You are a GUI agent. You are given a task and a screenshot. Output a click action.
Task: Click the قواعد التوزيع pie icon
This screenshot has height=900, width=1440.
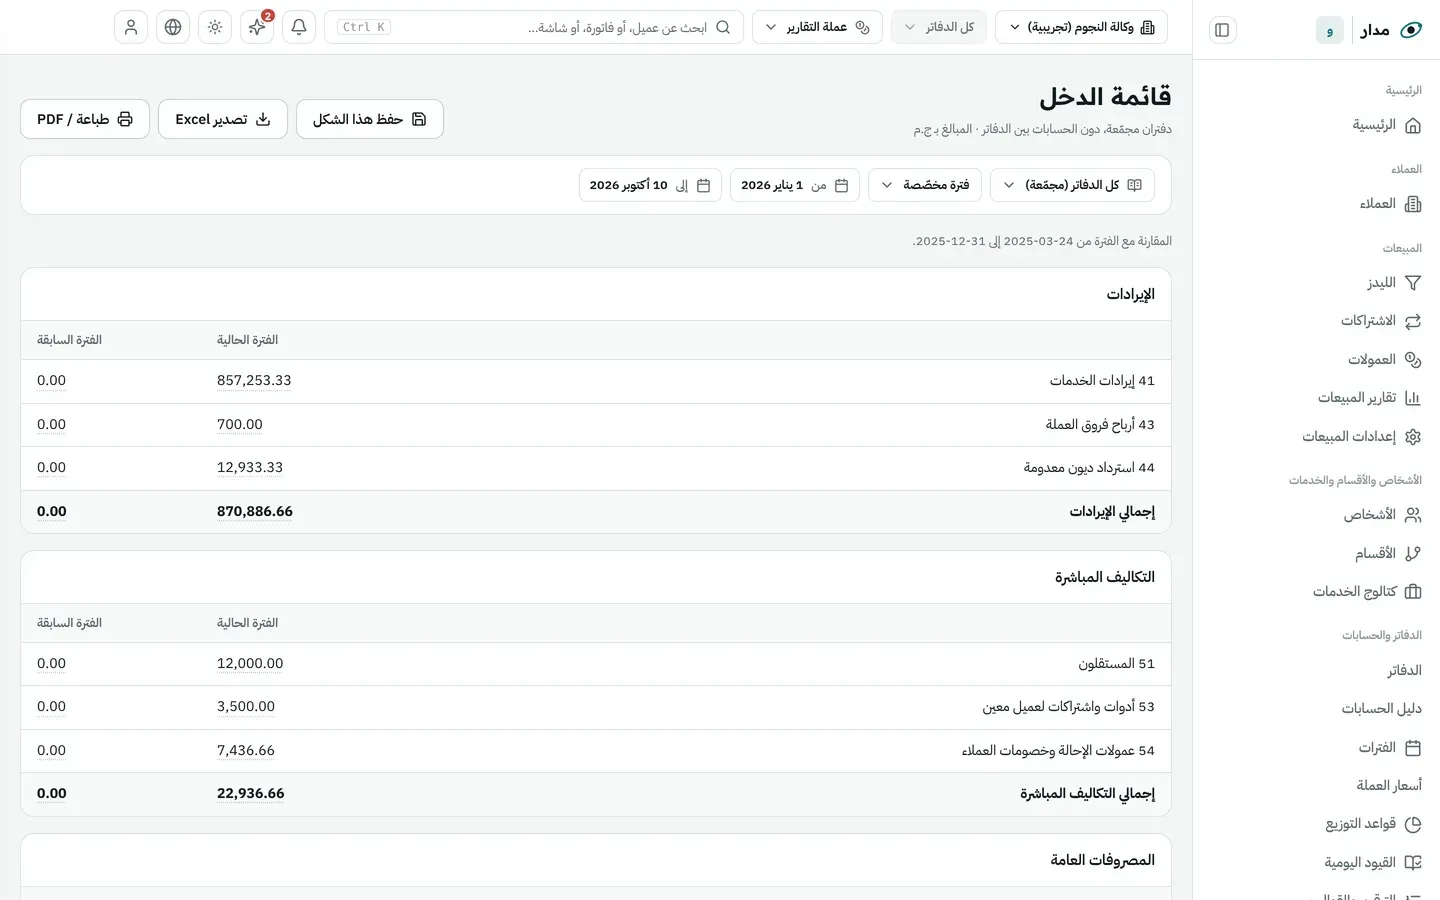tap(1413, 825)
